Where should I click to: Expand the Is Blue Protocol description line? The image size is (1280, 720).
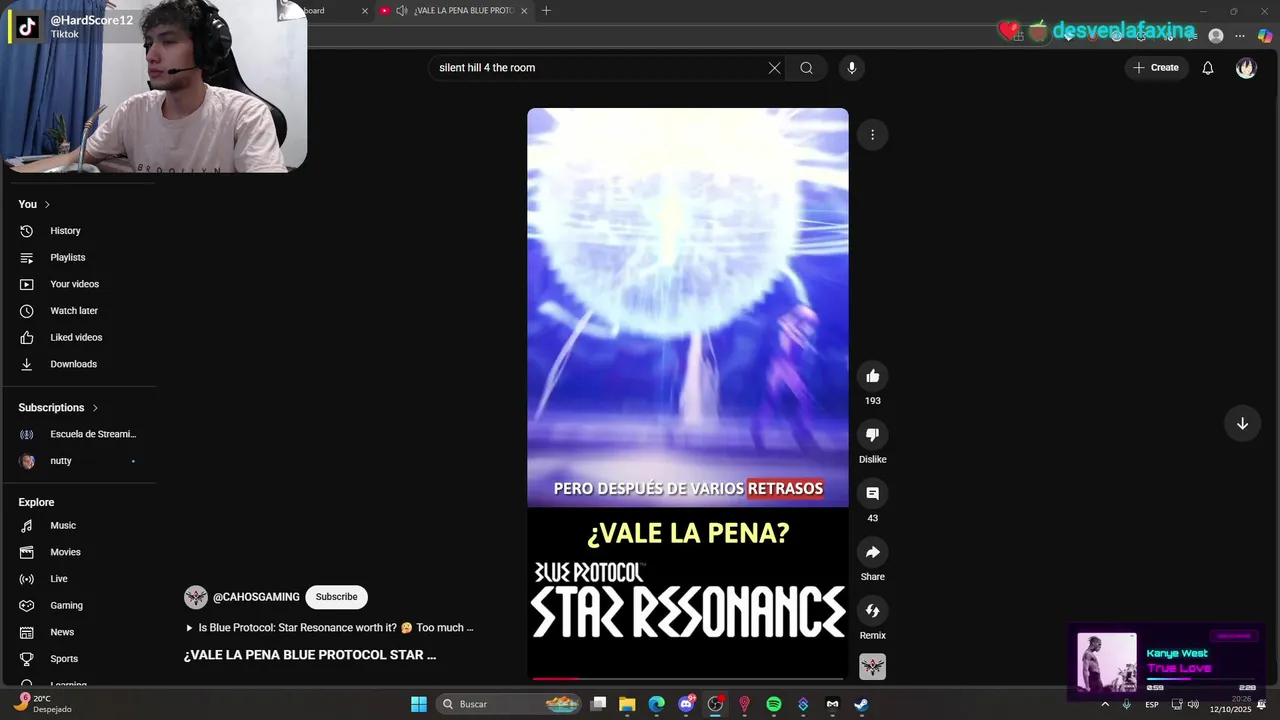330,628
